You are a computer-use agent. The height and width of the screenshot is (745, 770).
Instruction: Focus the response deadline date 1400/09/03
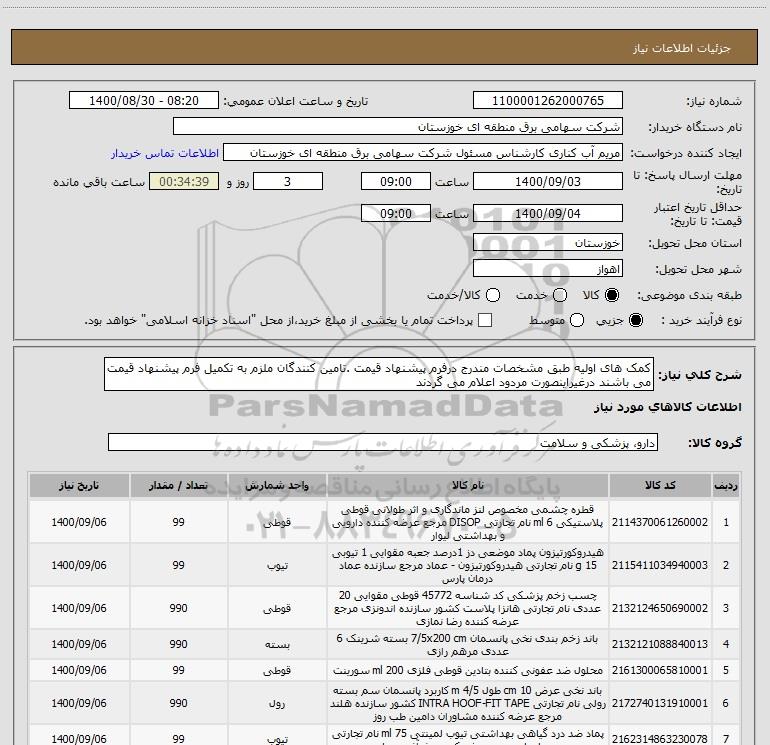pos(547,182)
